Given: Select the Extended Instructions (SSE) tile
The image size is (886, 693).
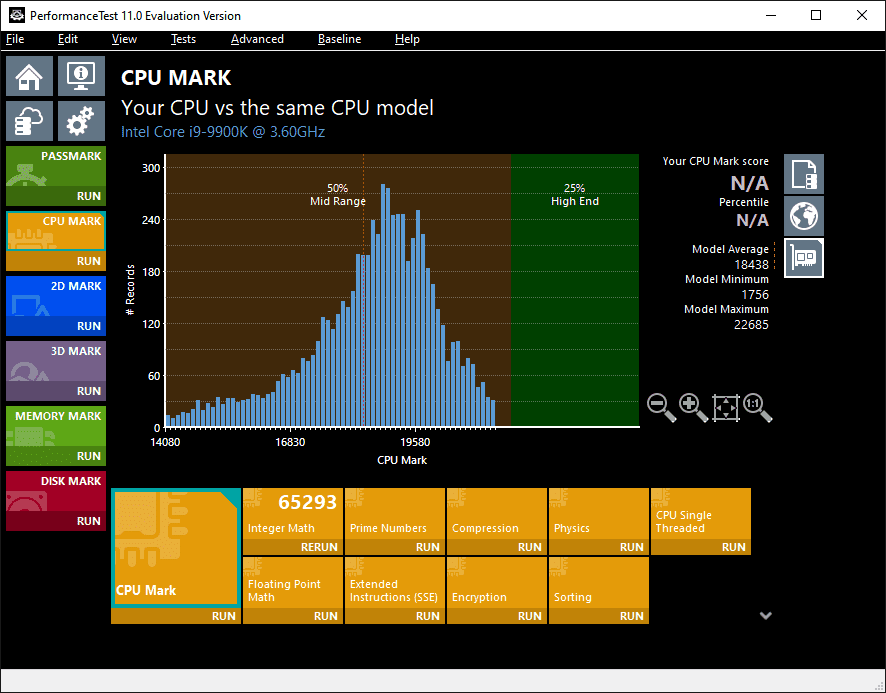Looking at the screenshot, I should coord(394,583).
